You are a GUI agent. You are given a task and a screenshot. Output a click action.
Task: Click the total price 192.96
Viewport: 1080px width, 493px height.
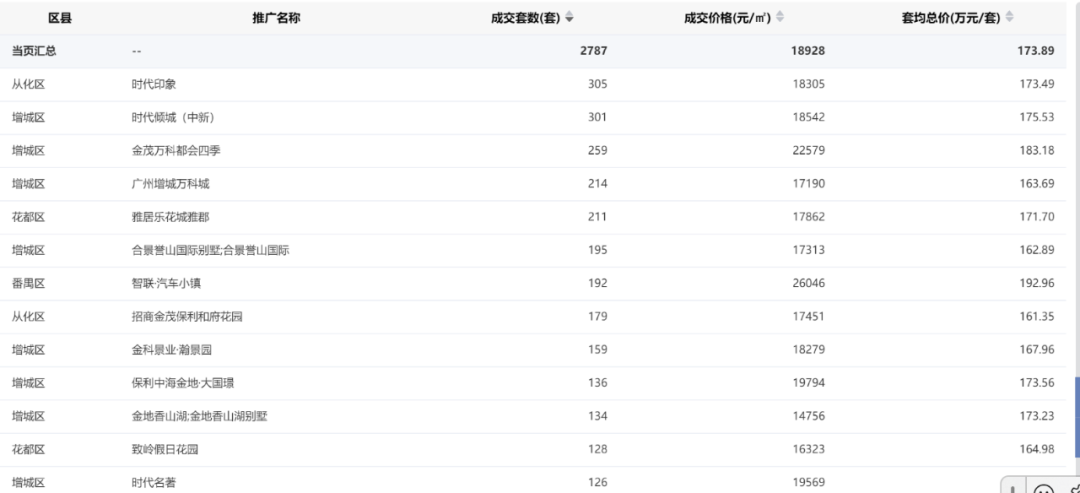(1037, 283)
